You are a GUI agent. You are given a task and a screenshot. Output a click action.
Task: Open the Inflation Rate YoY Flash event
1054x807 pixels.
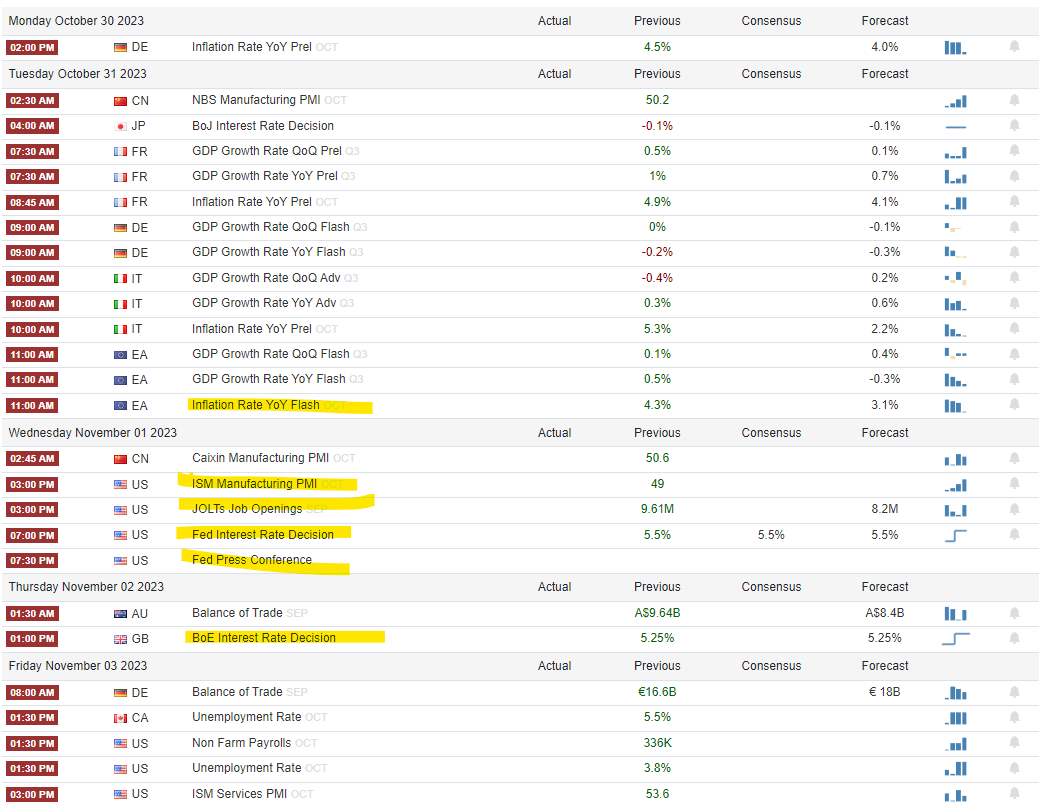(255, 405)
